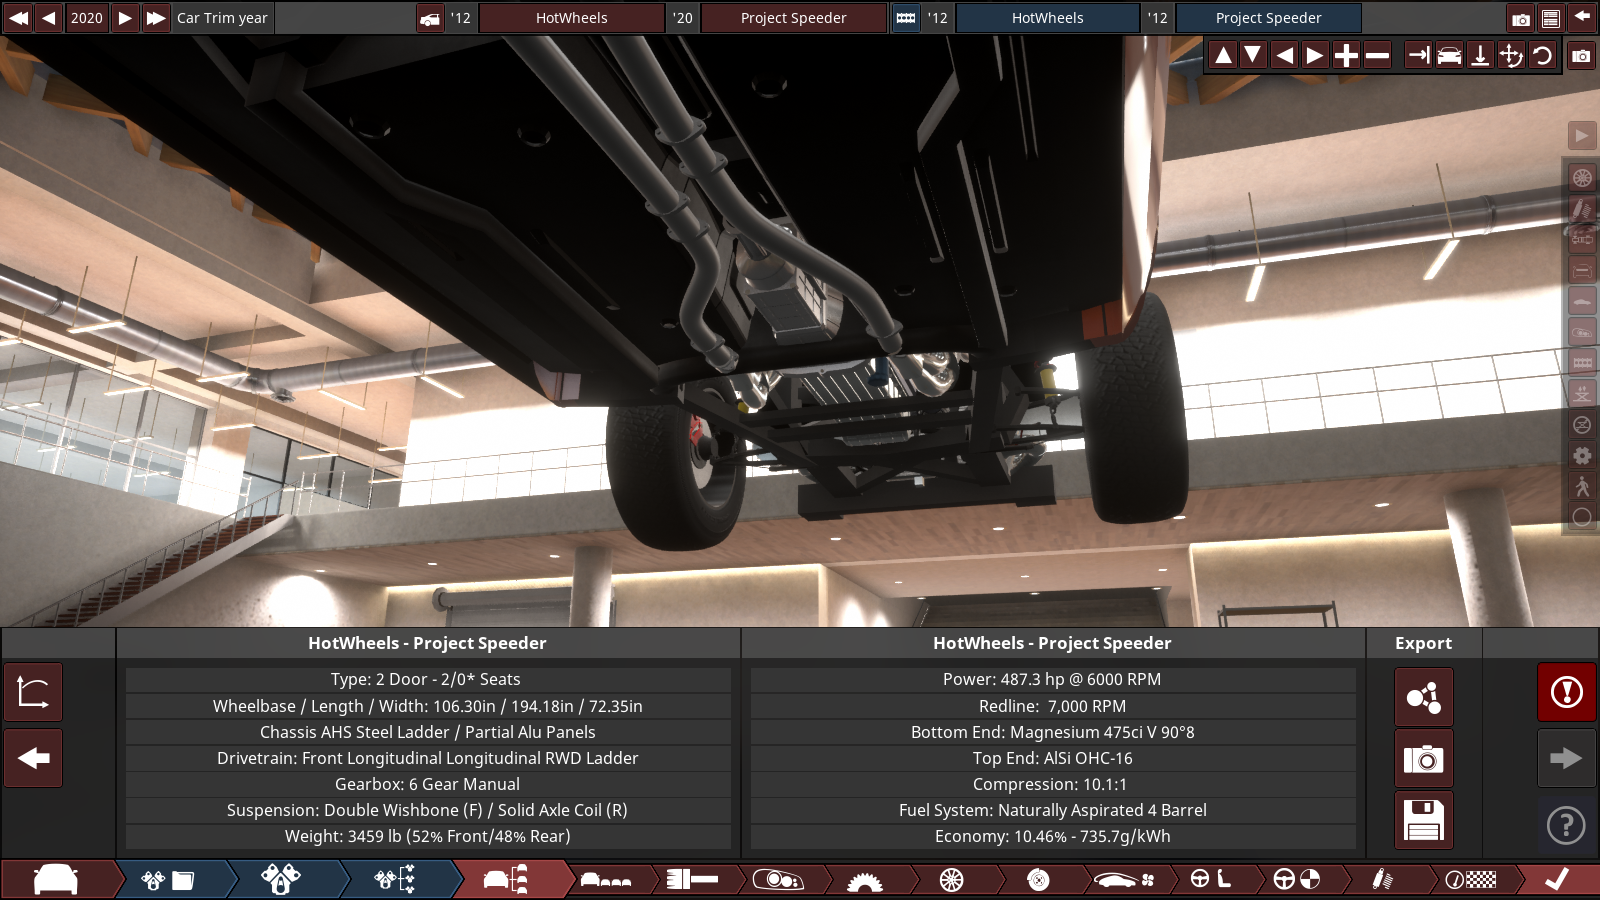Viewport: 1600px width, 900px height.
Task: Toggle wheel visibility in right sidebar
Action: click(x=1582, y=178)
